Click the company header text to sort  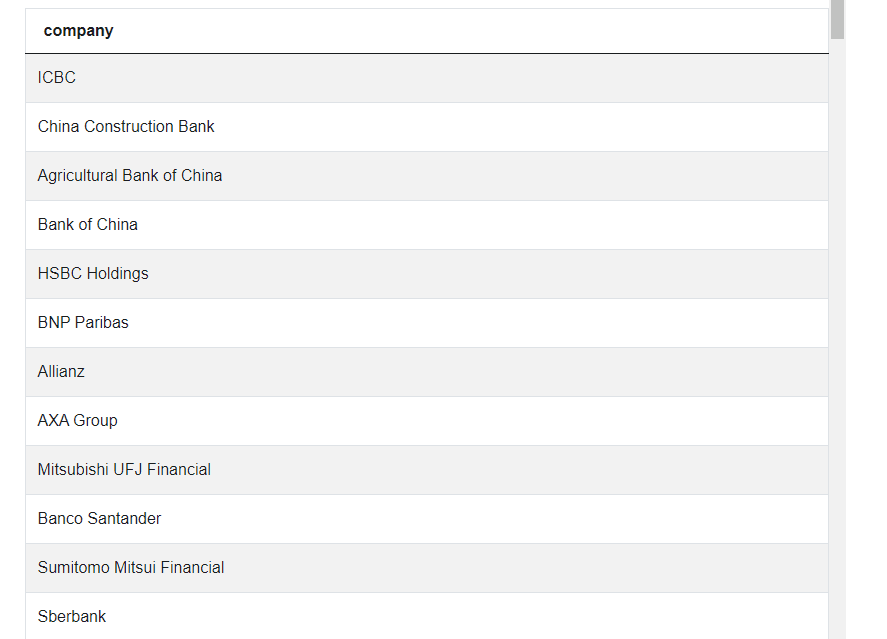tap(78, 30)
